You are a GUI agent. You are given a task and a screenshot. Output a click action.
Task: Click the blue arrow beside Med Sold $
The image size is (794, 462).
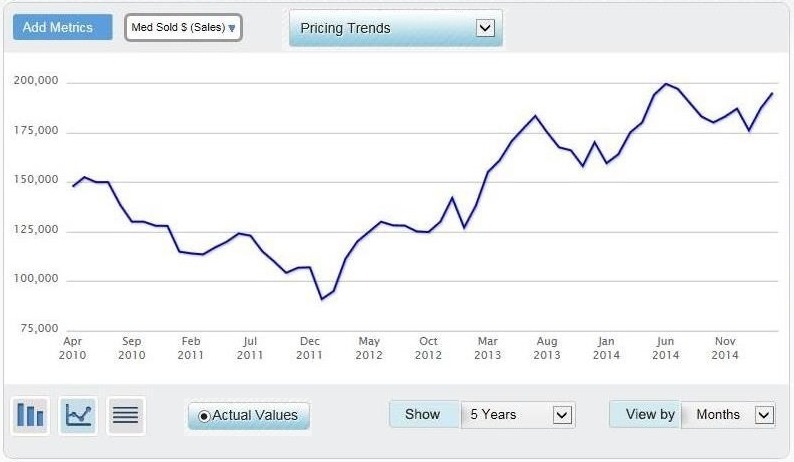pos(232,28)
